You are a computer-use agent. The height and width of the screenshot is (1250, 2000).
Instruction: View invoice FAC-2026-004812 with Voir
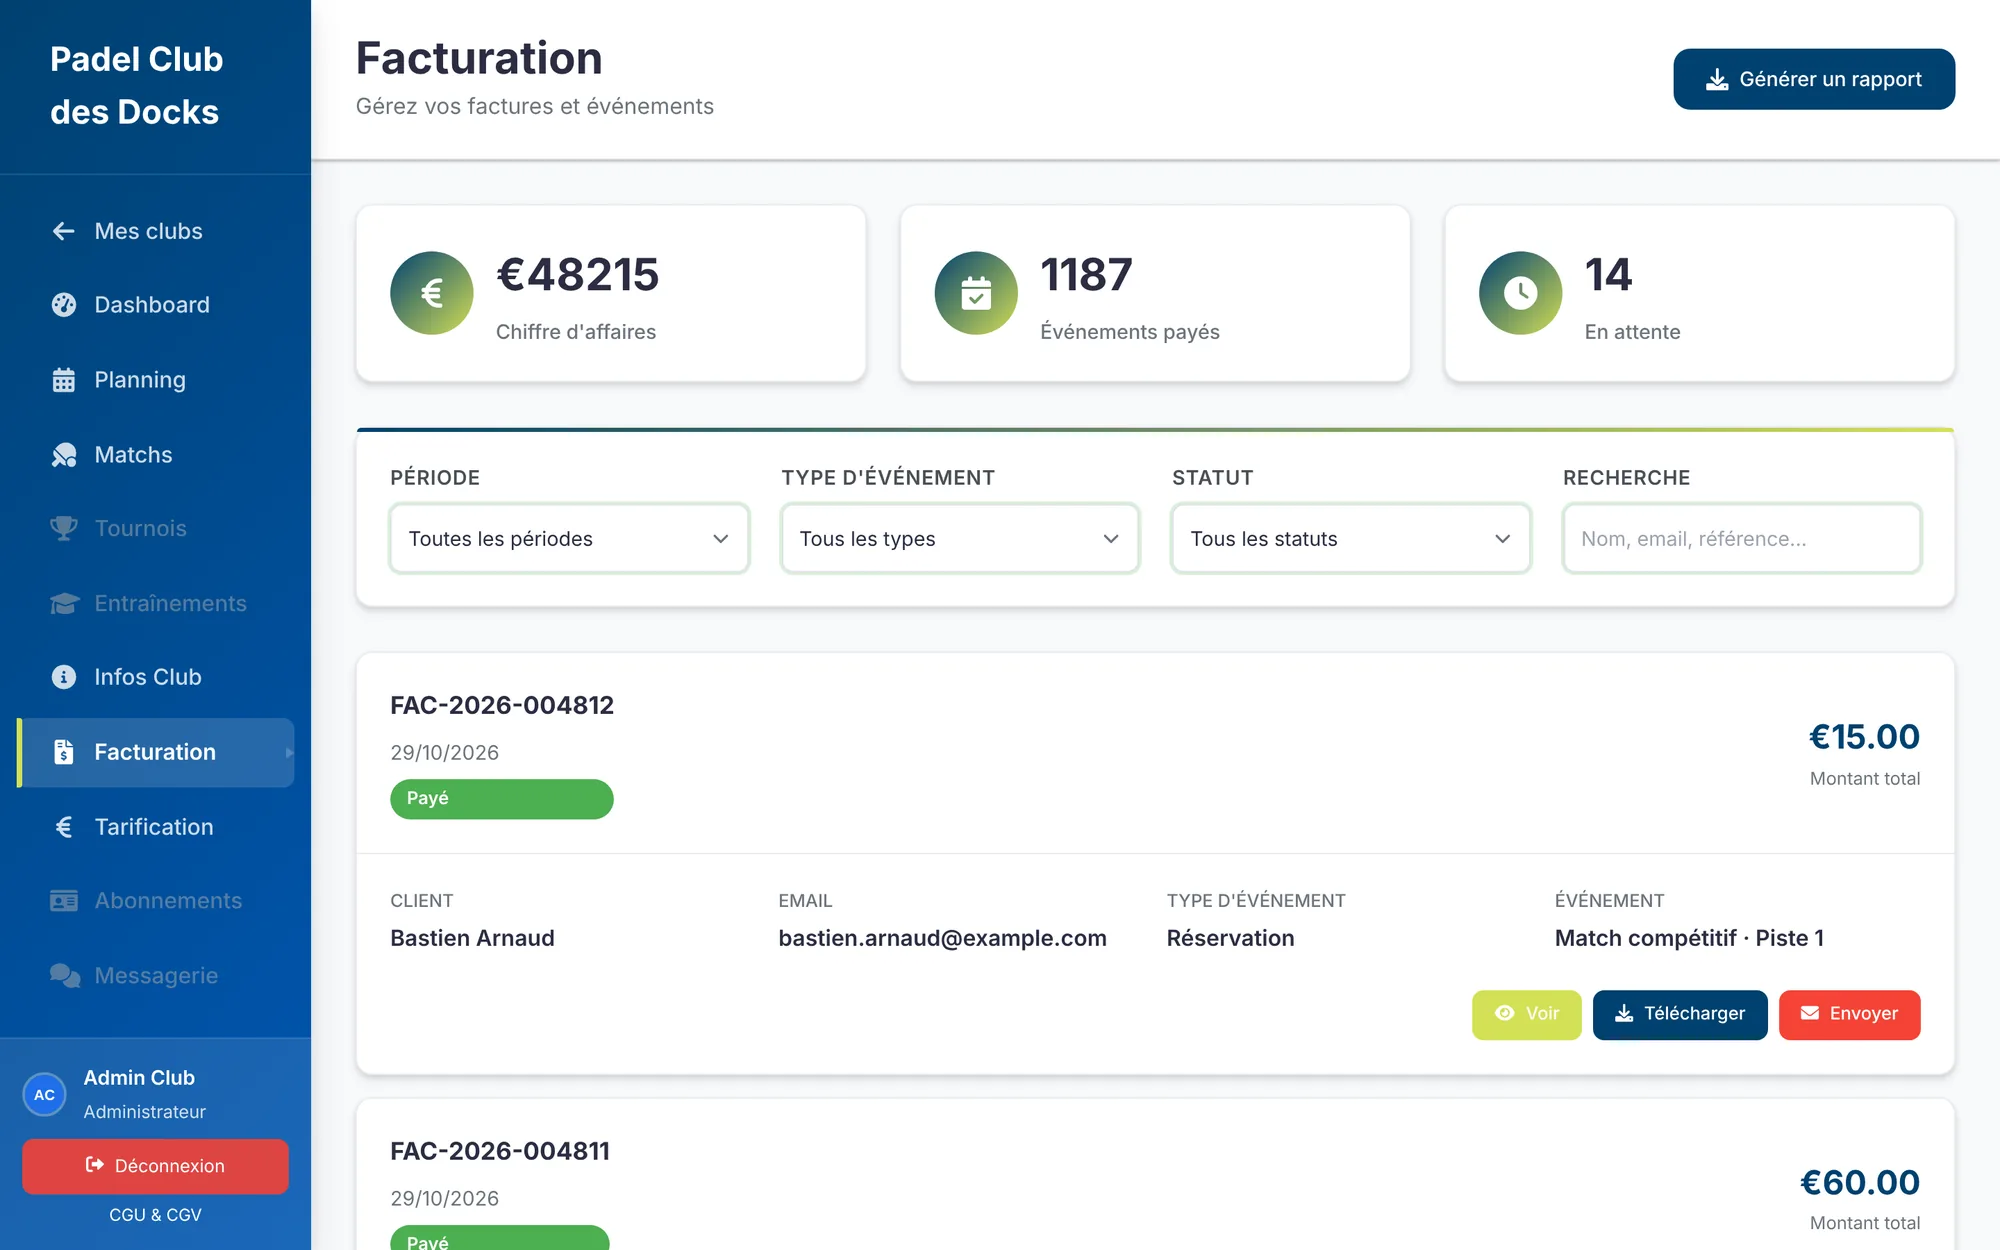[1526, 1014]
